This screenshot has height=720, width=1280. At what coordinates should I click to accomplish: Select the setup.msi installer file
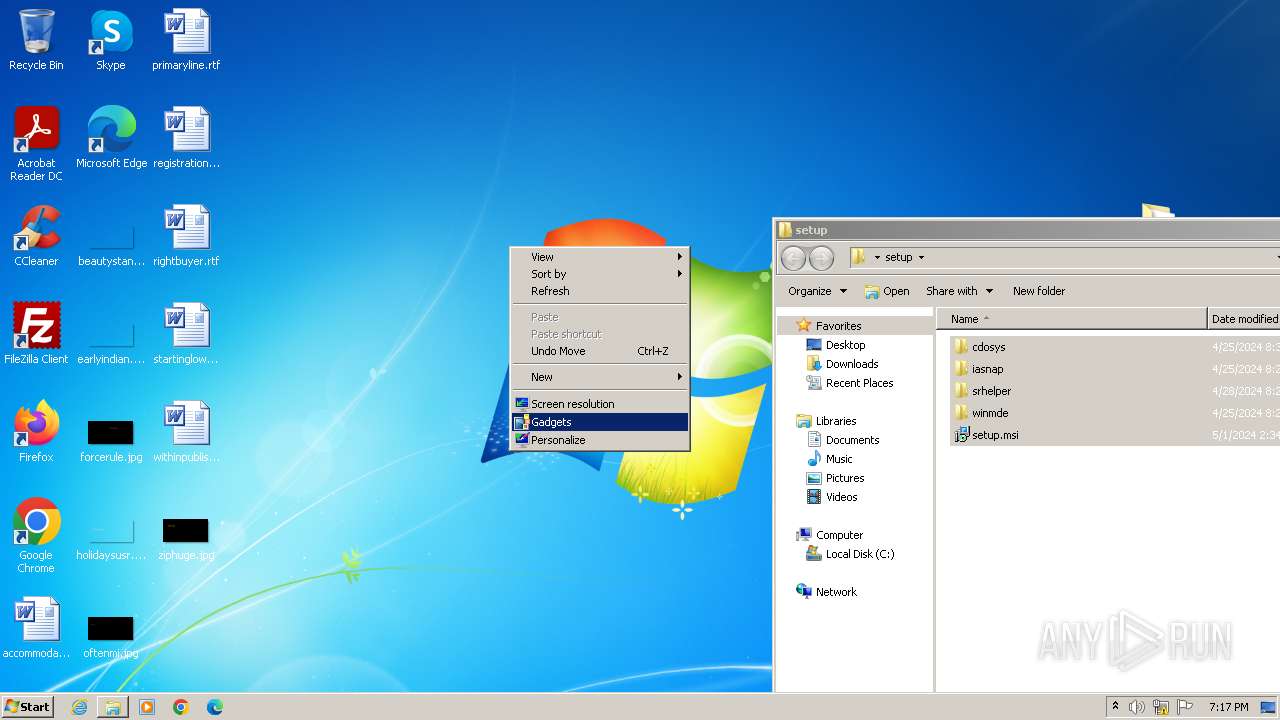coord(986,435)
